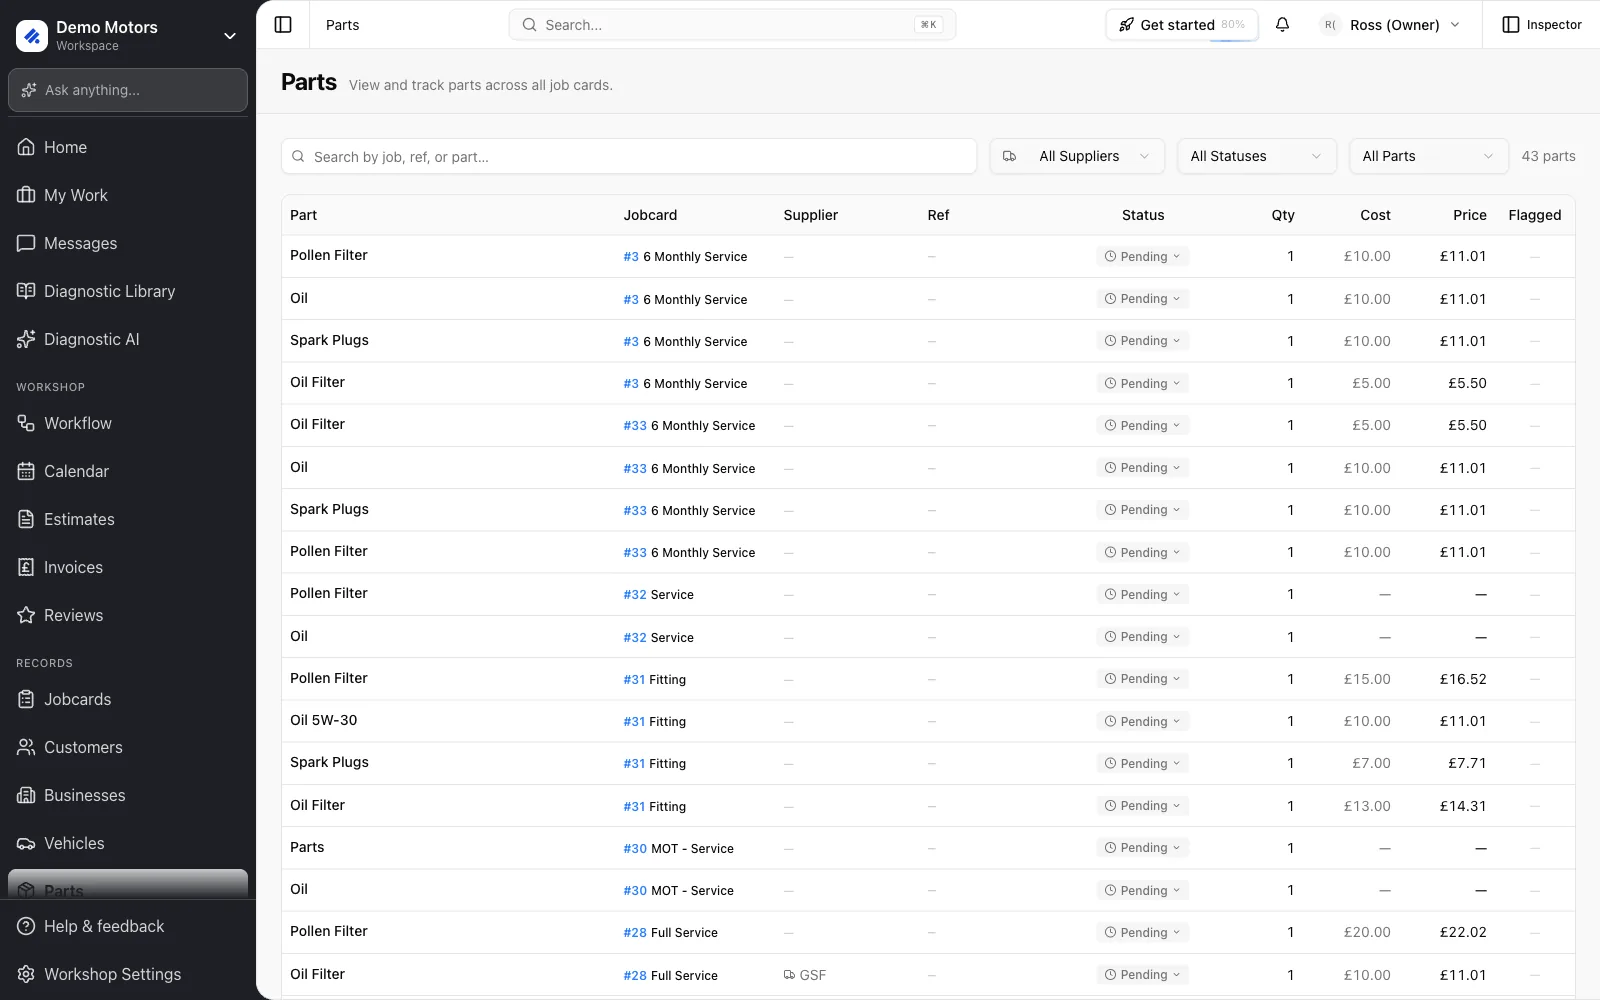Go to Customers list
The height and width of the screenshot is (1000, 1600).
click(128, 747)
